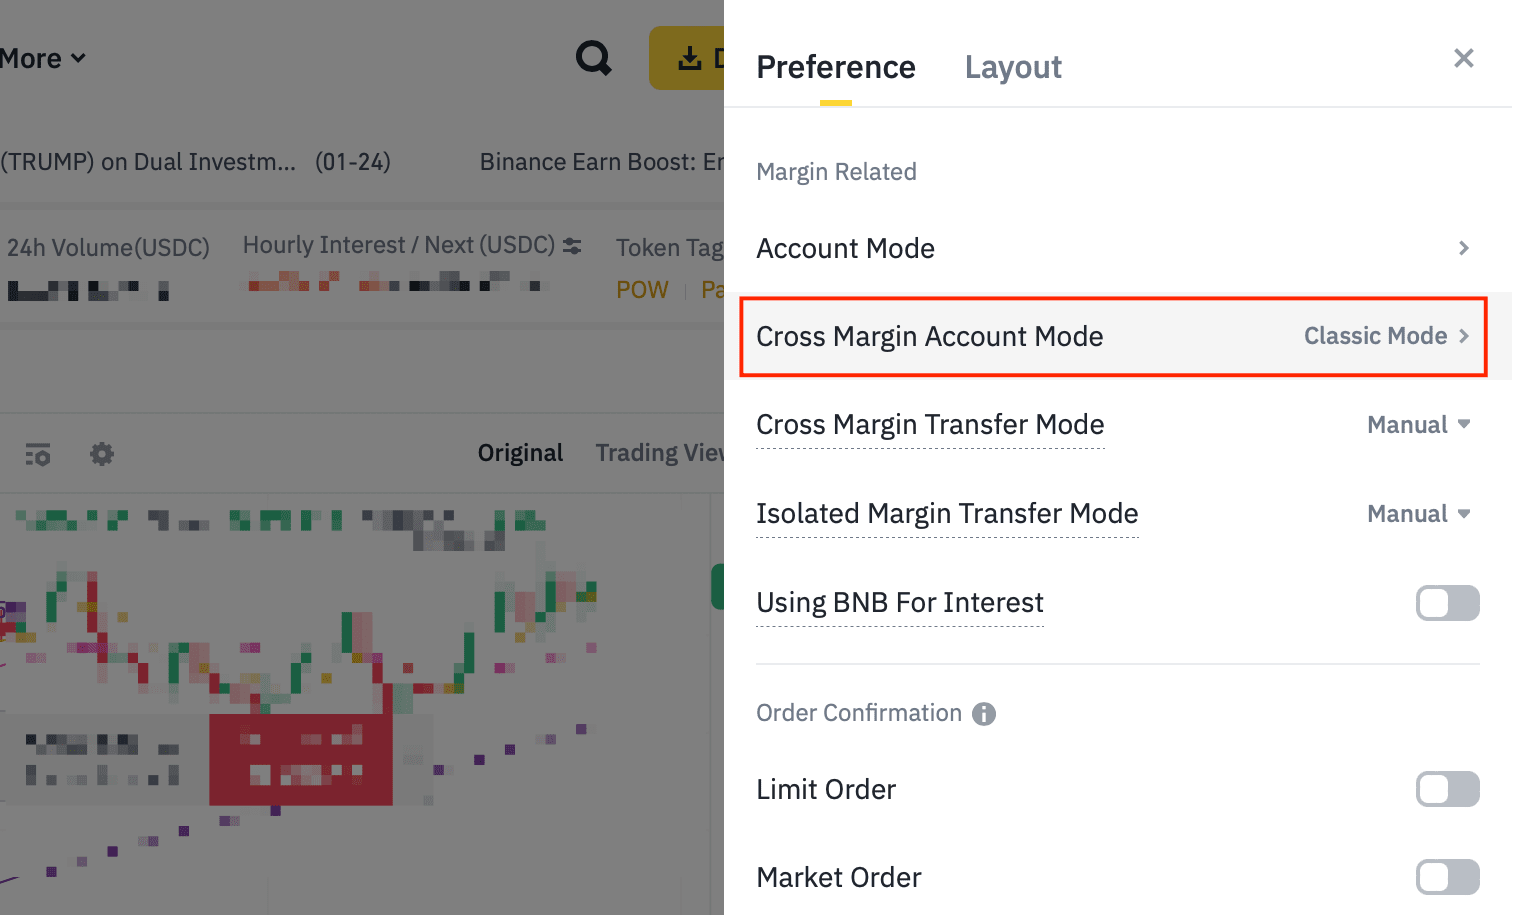Switch to the Layout tab
The image size is (1514, 915).
[x=1012, y=67]
